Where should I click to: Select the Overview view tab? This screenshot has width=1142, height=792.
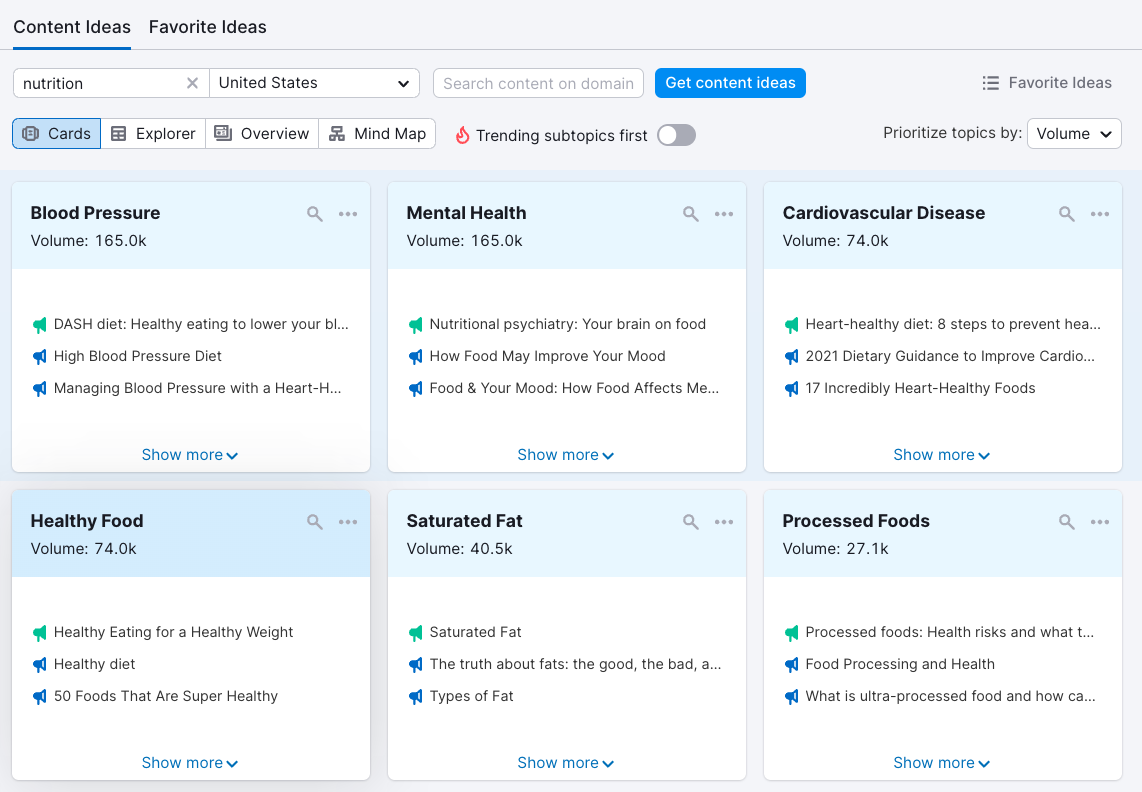click(x=261, y=132)
